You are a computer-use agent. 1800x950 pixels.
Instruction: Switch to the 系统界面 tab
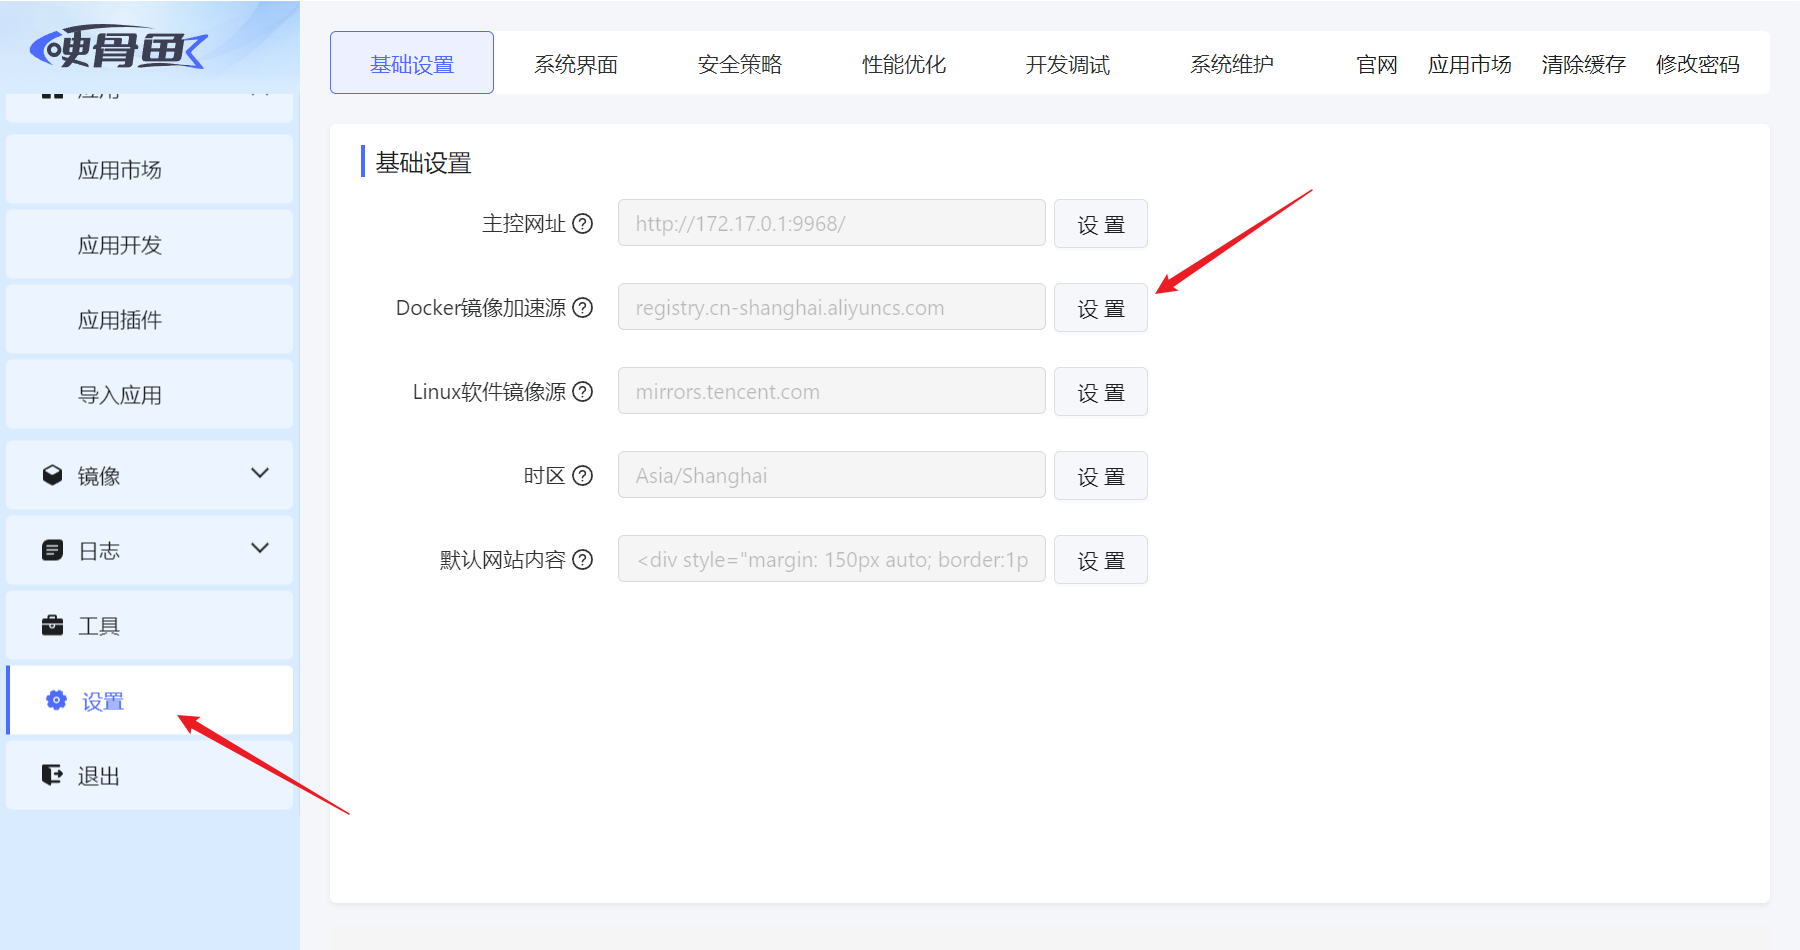click(x=576, y=64)
